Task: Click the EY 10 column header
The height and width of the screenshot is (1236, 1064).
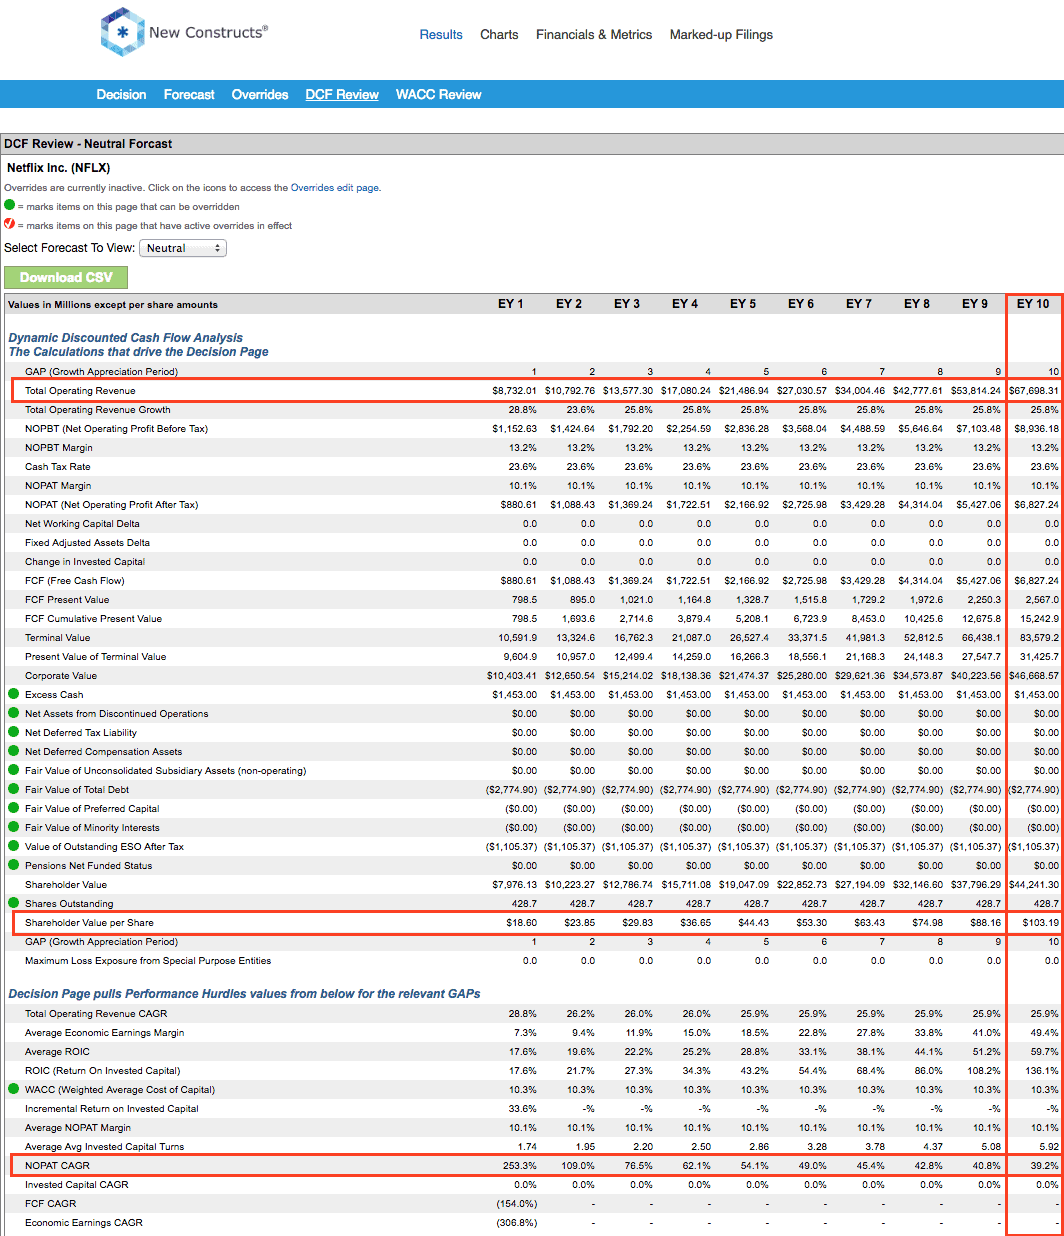Action: tap(1033, 304)
